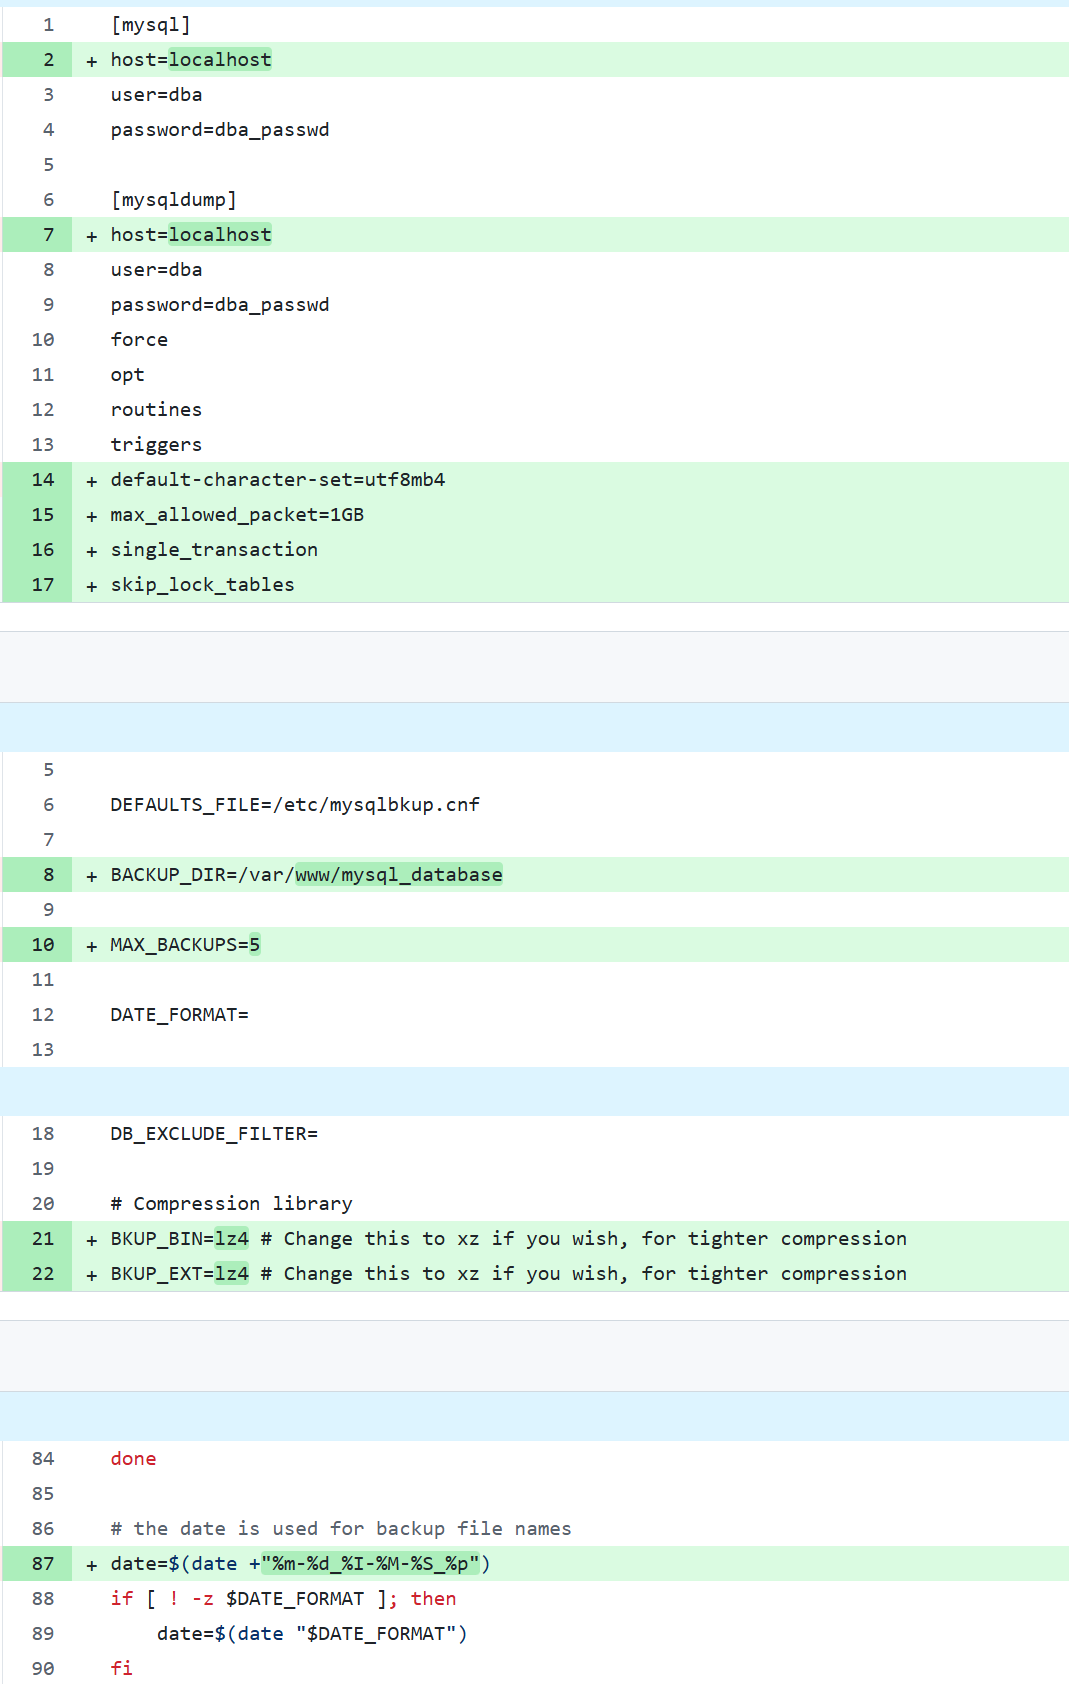Image resolution: width=1069 pixels, height=1684 pixels.
Task: Expand hidden lines above the 'done' line
Action: [x=534, y=1416]
